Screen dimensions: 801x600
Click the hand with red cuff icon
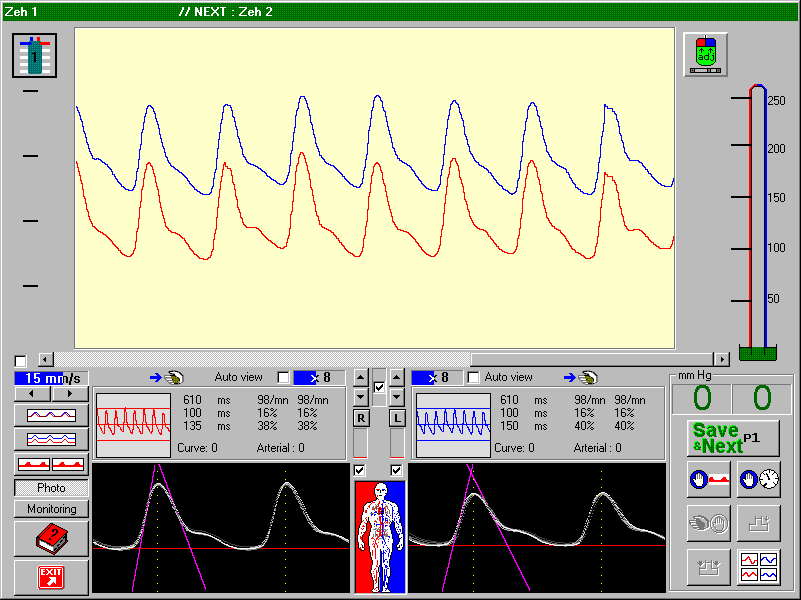[709, 479]
